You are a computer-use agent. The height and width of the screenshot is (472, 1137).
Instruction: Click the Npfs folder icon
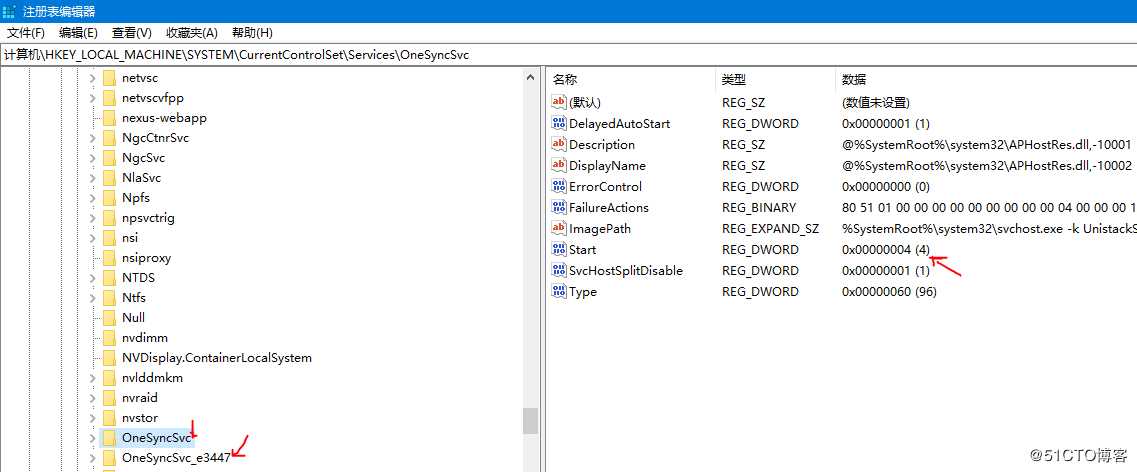point(109,198)
